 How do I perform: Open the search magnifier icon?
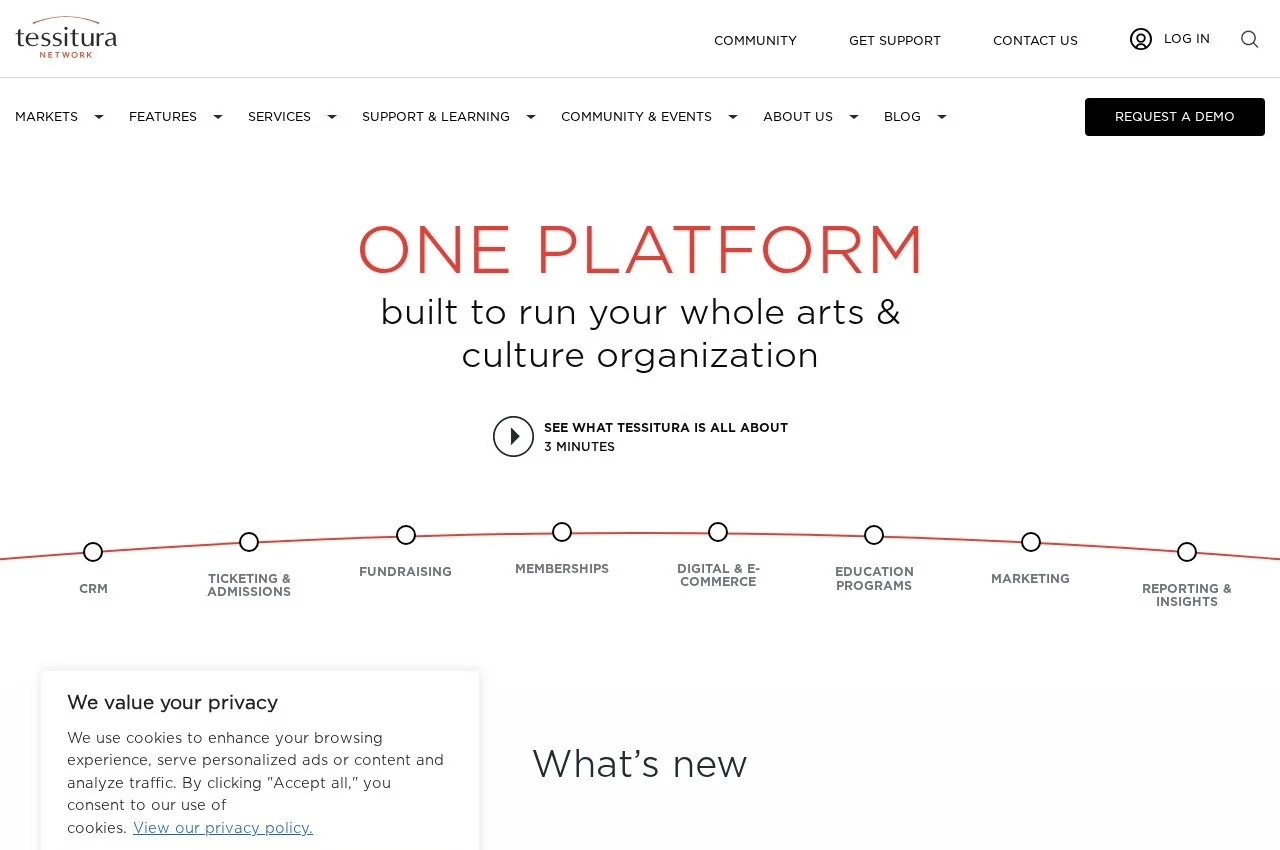click(x=1249, y=39)
